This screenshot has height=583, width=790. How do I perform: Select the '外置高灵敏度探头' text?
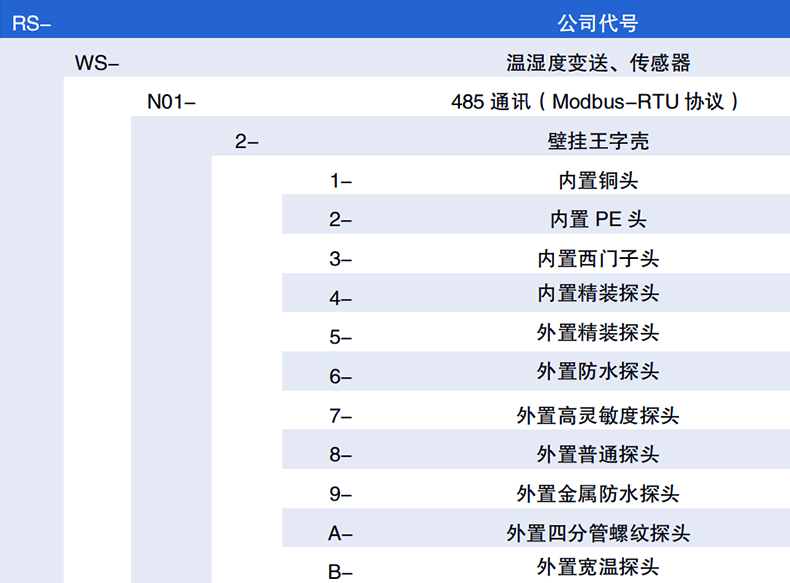pyautogui.click(x=598, y=416)
